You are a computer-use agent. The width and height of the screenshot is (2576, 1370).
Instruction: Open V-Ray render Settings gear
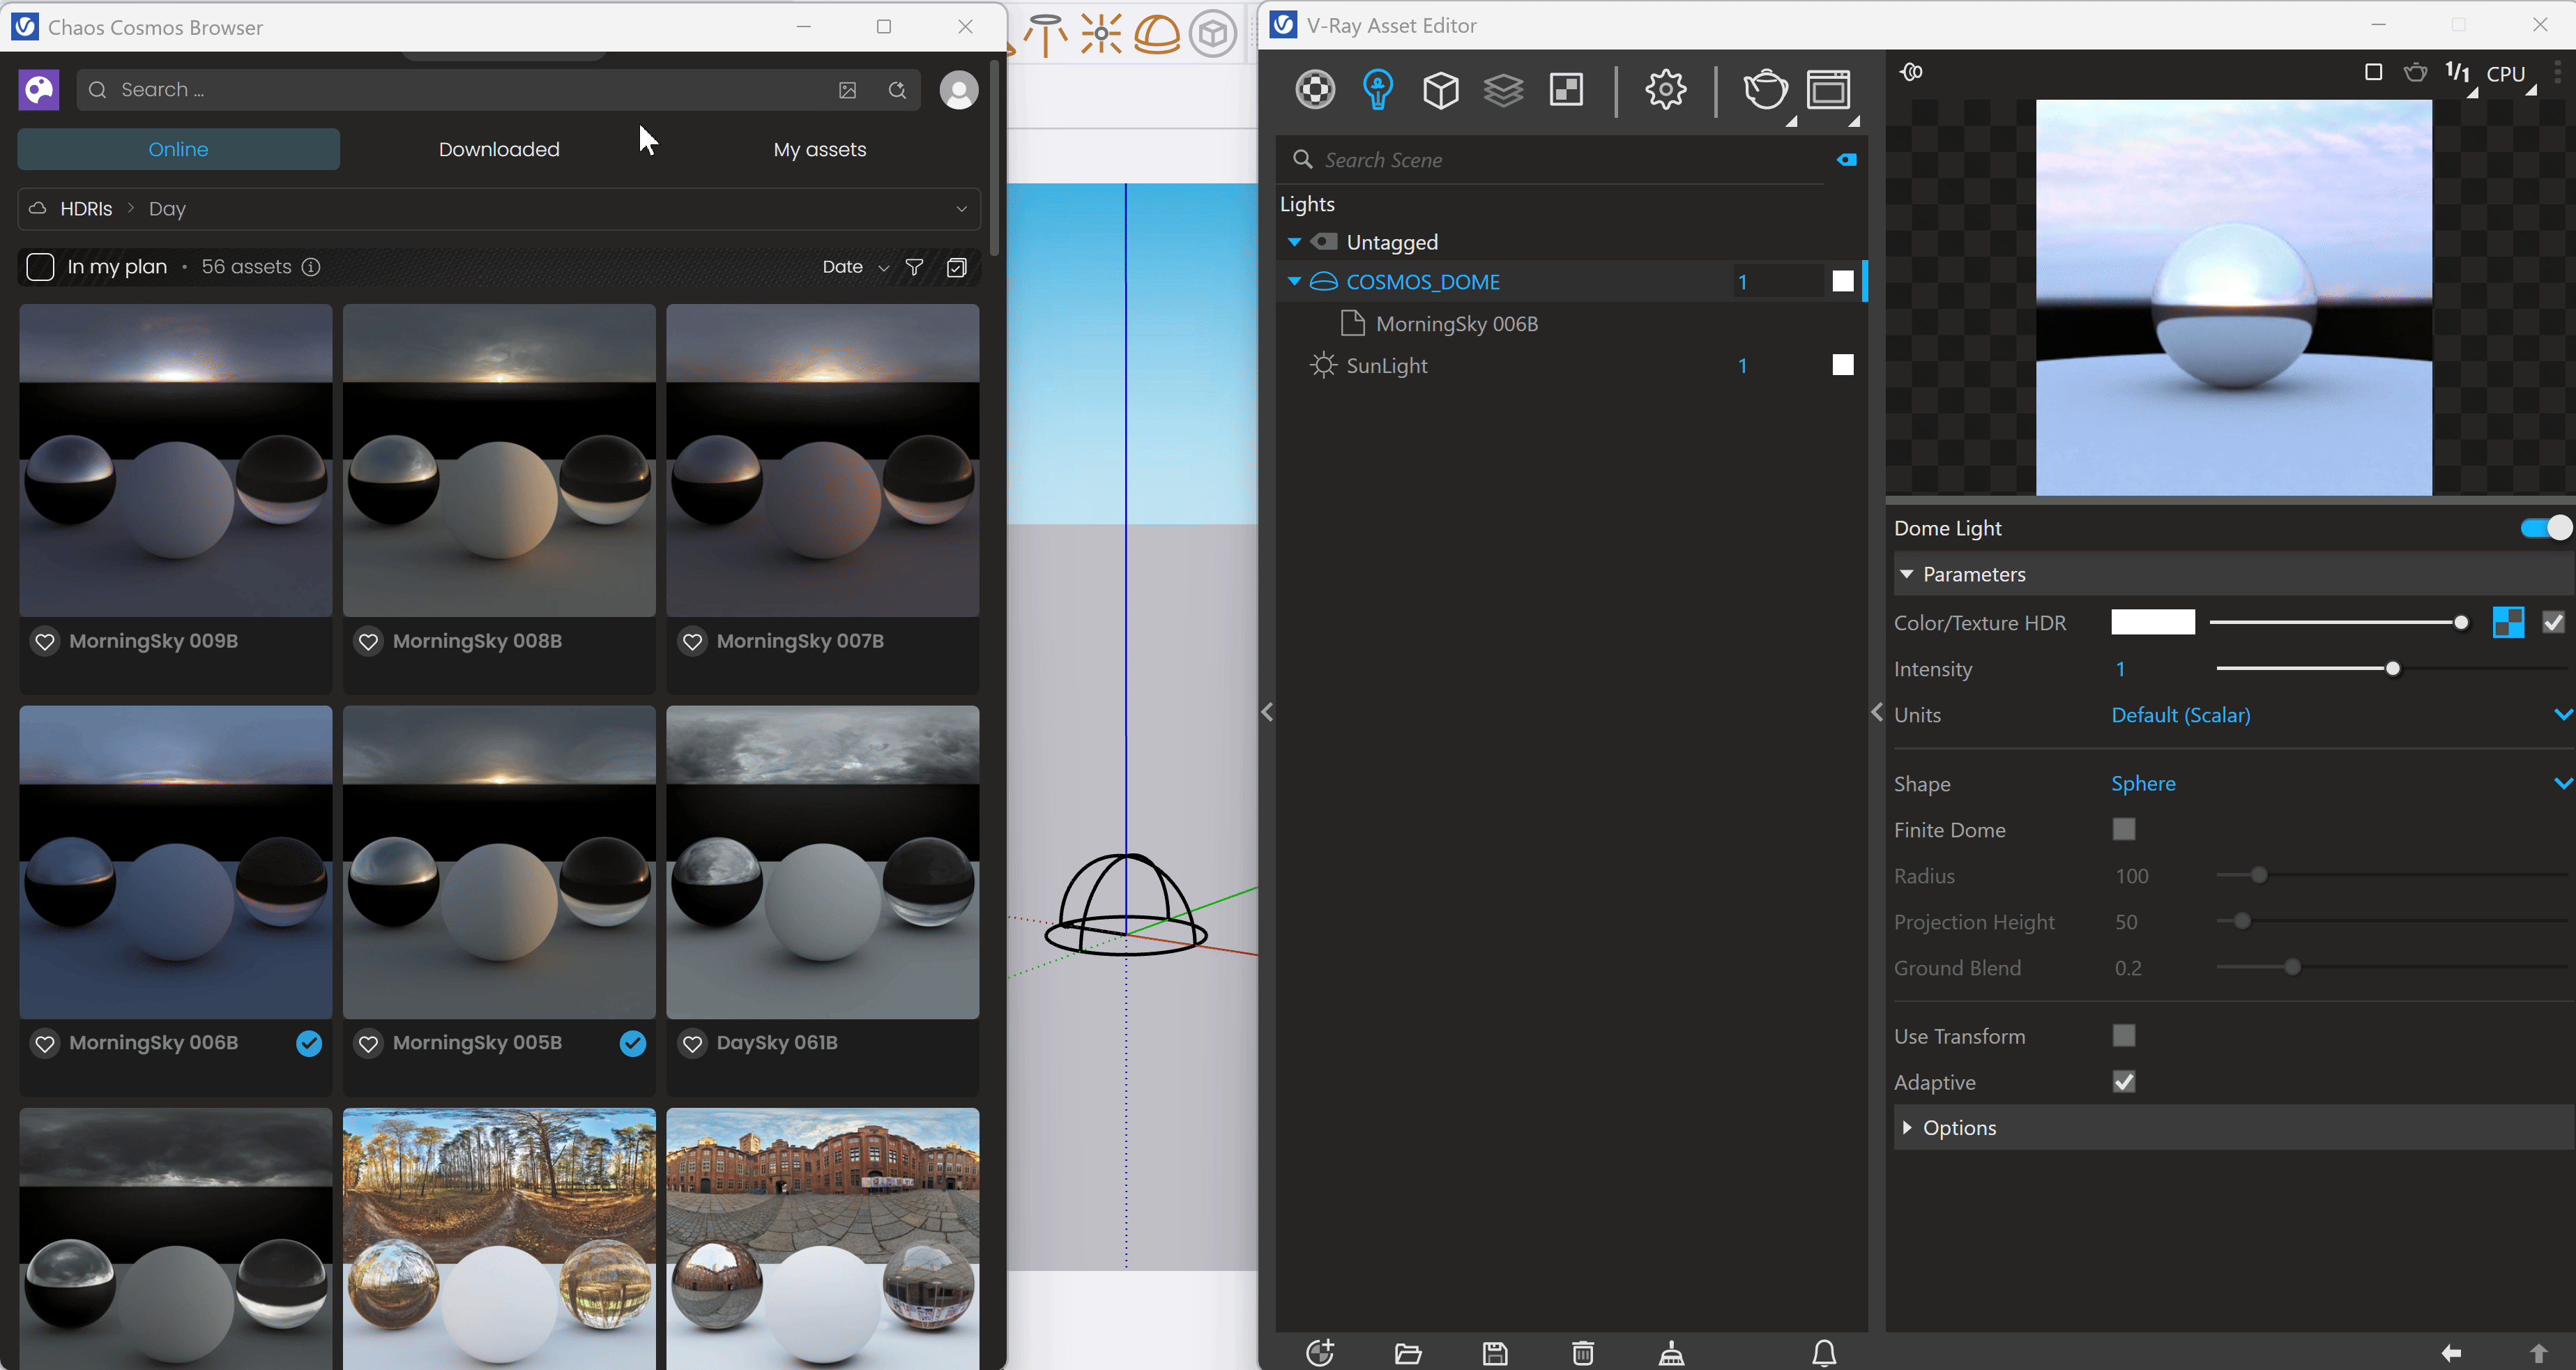[1665, 90]
